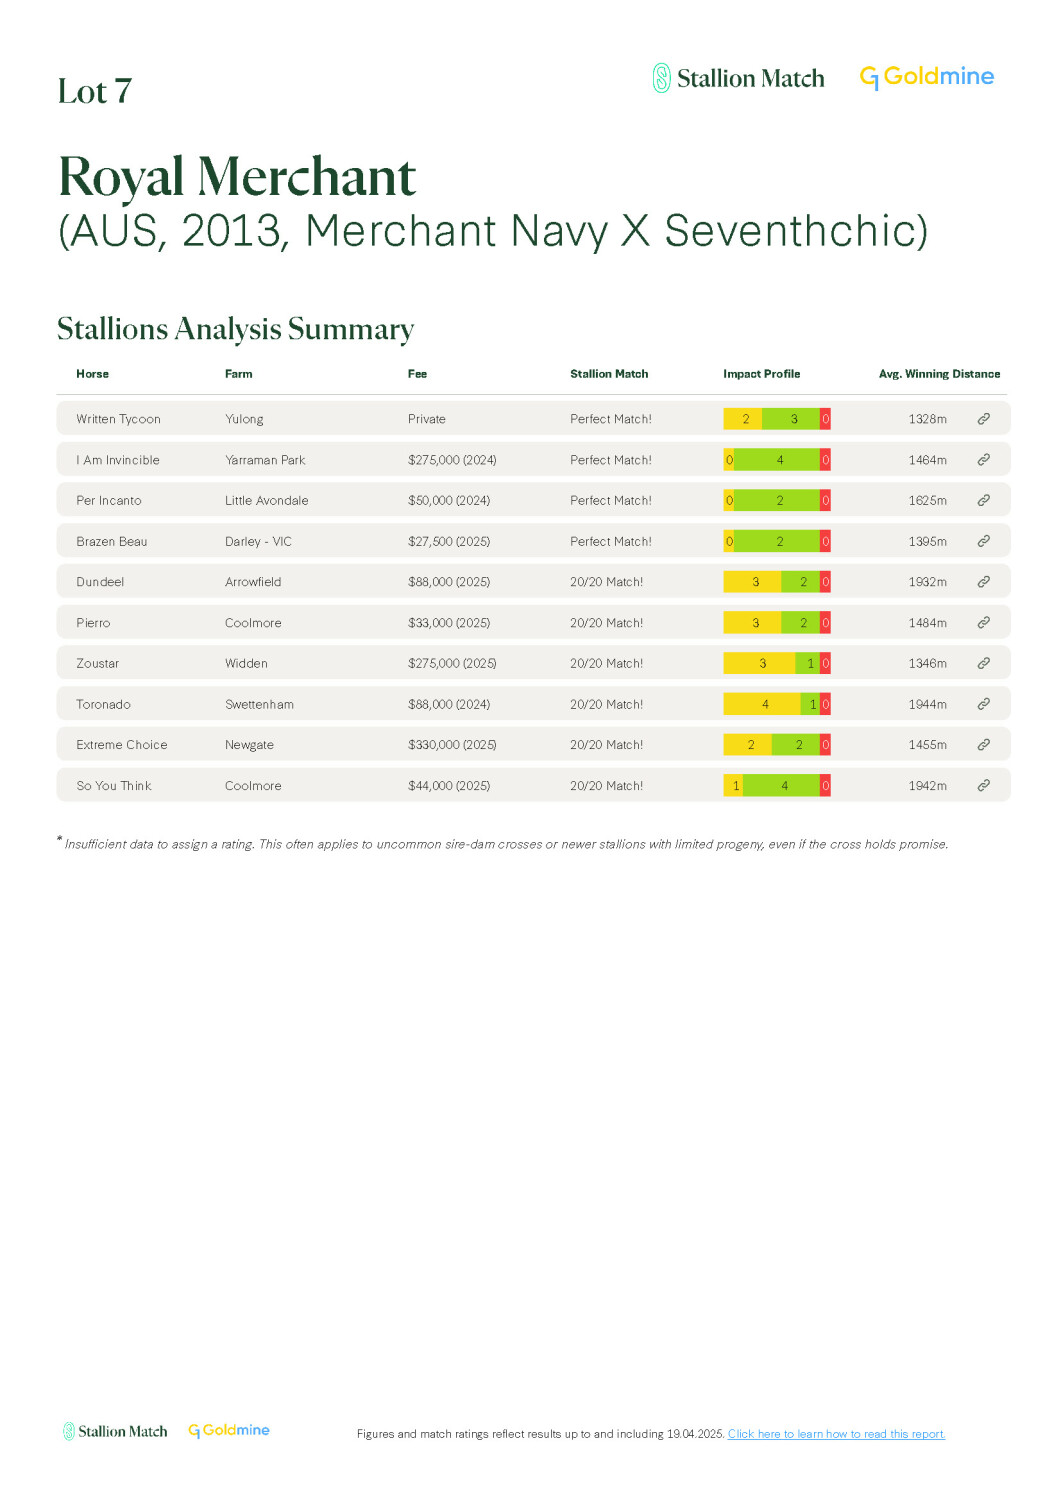Click the red impact segment for Written Tycoon
This screenshot has height=1500, width=1061.
tap(825, 419)
